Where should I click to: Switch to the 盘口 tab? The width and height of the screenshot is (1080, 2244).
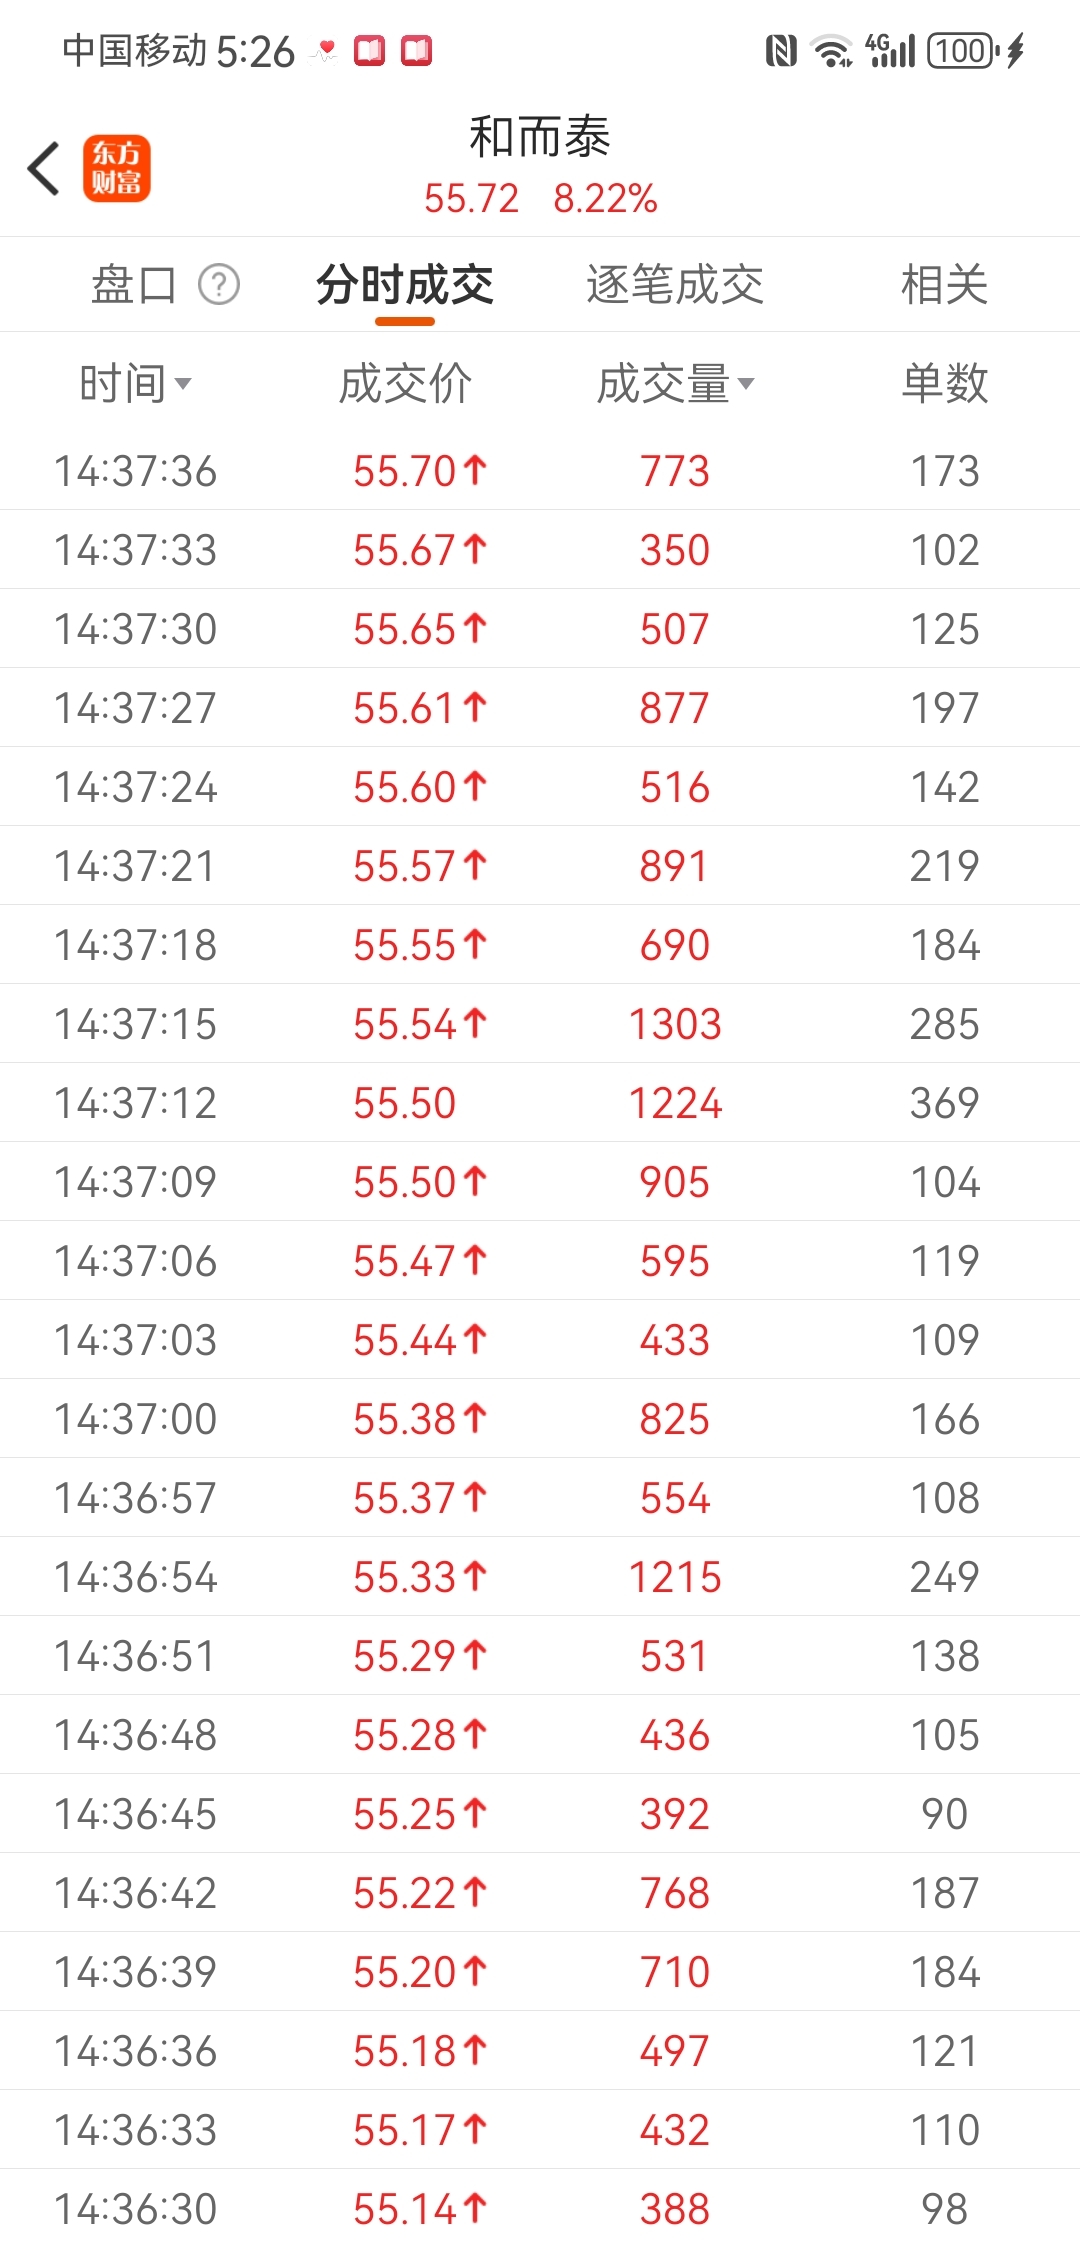133,285
